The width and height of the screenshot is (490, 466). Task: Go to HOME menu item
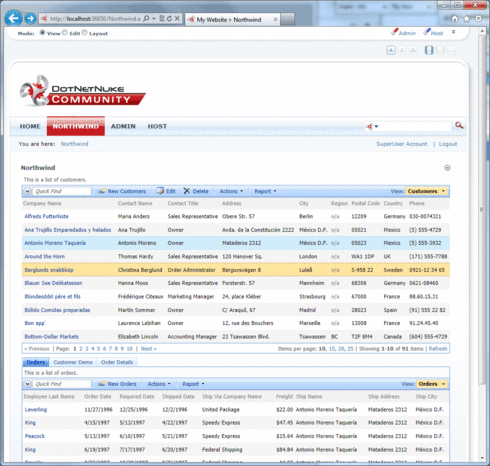(30, 126)
